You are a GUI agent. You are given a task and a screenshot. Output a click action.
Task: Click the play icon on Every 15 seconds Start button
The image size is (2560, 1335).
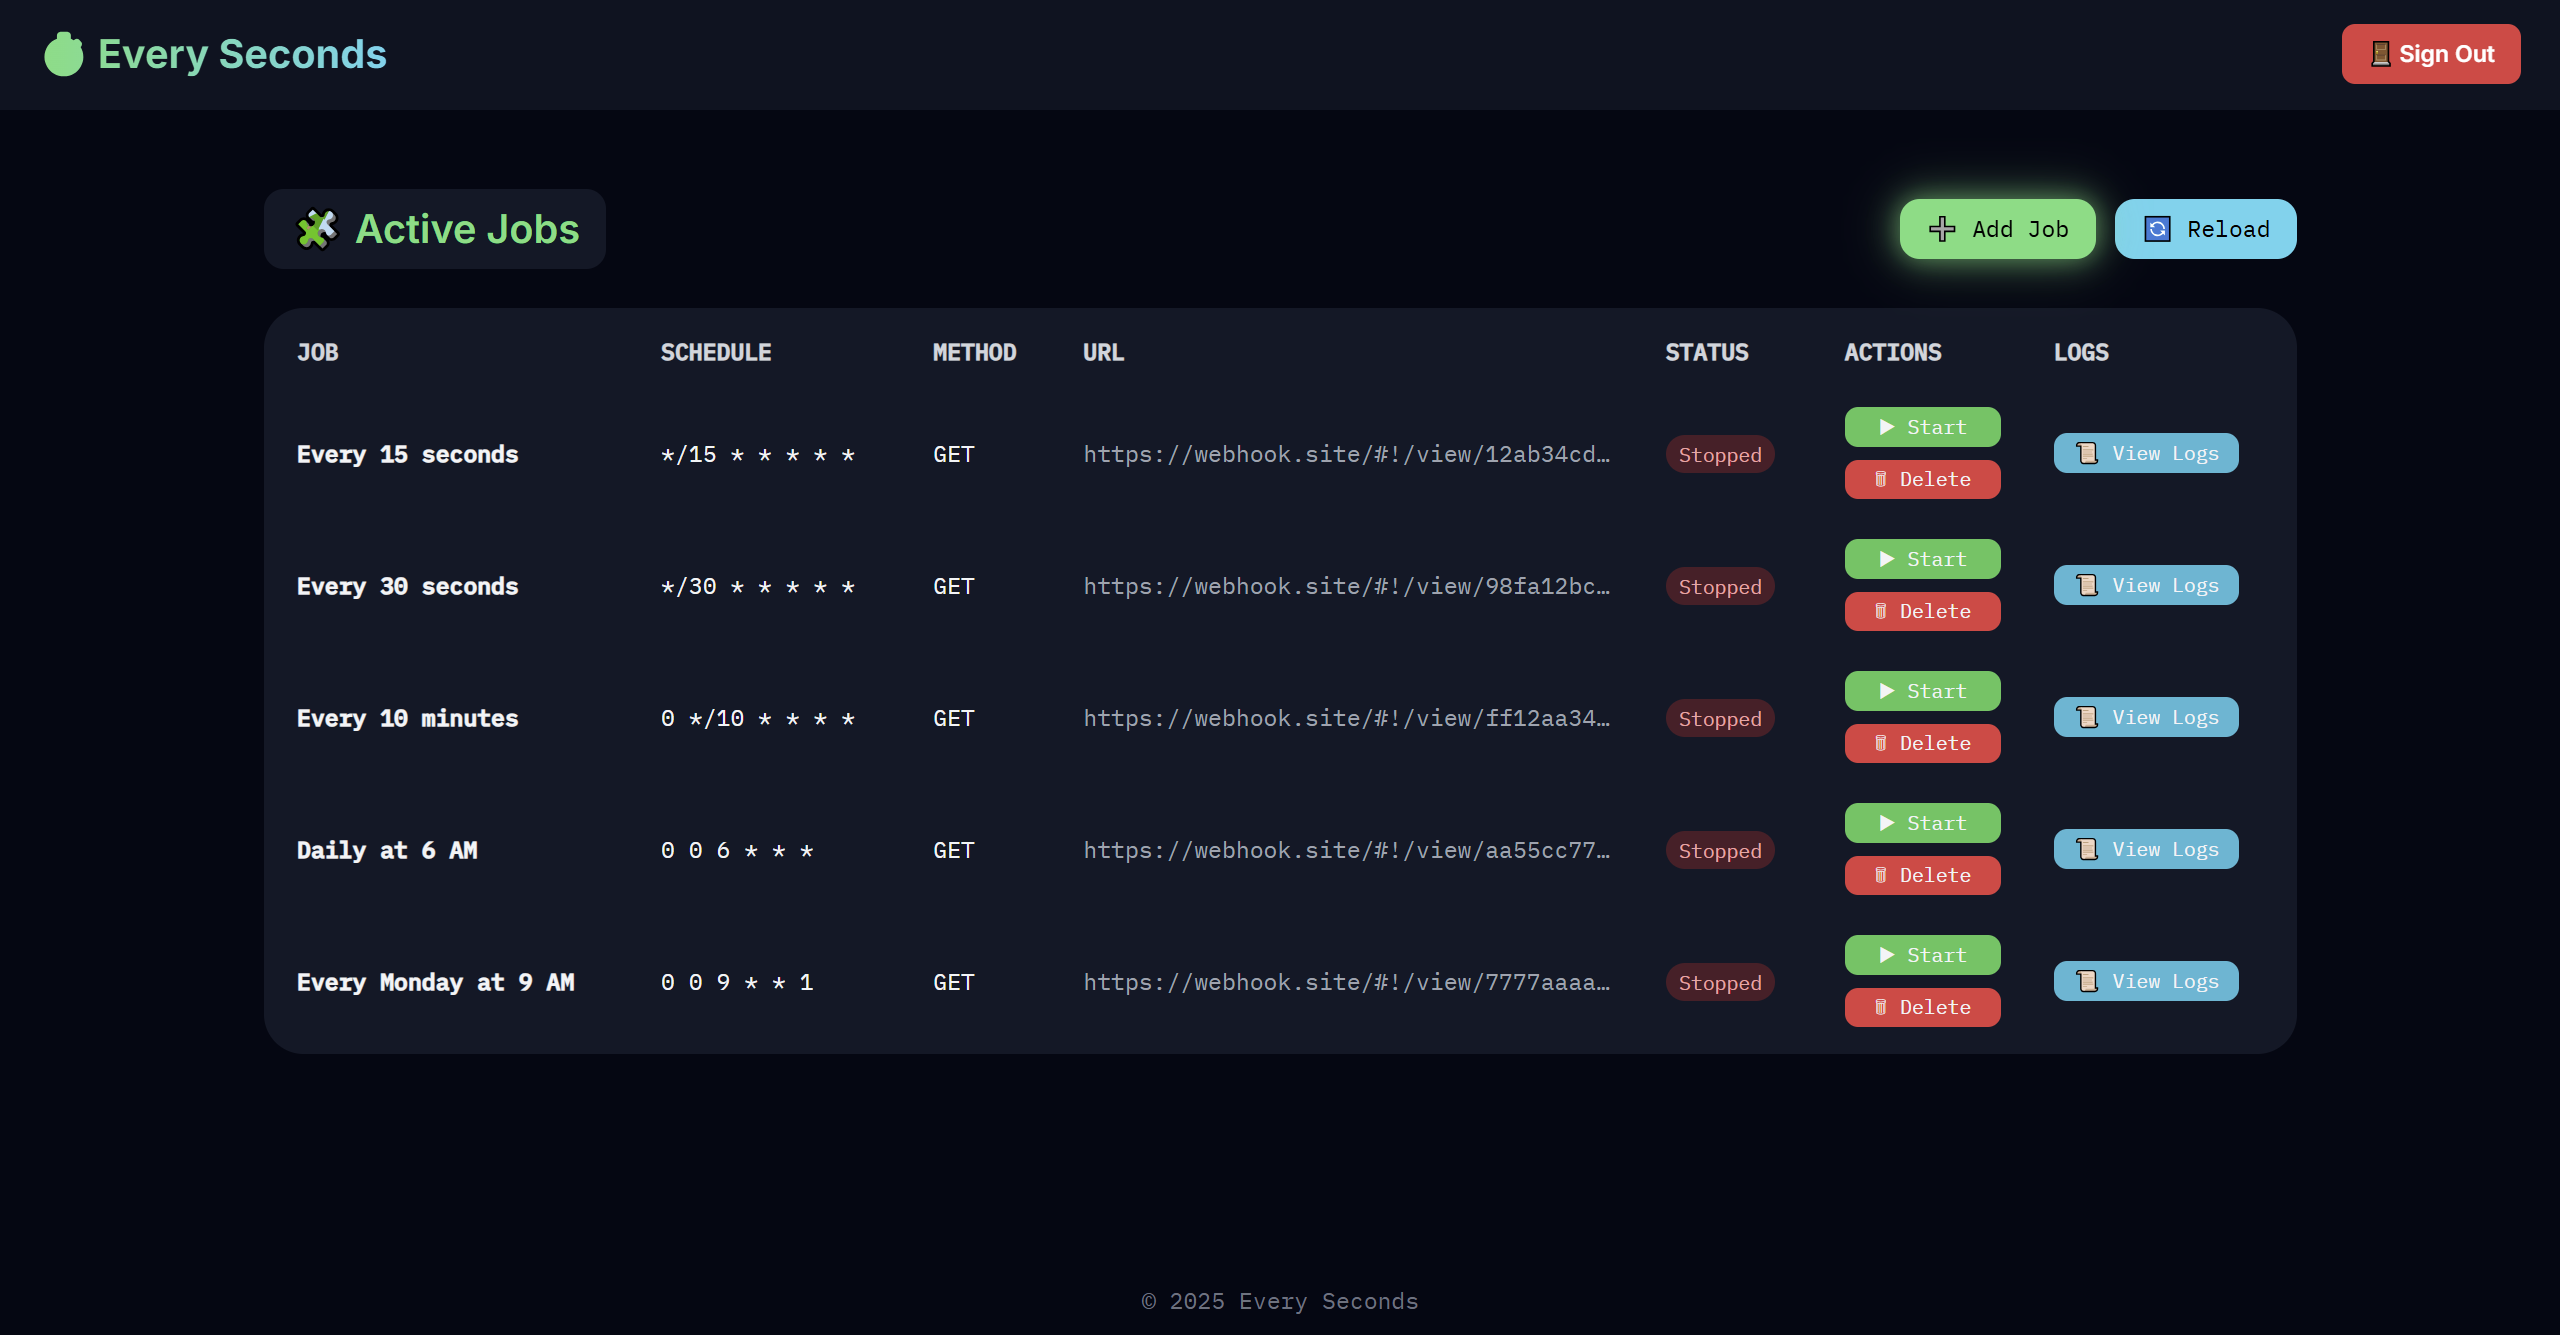(1888, 426)
